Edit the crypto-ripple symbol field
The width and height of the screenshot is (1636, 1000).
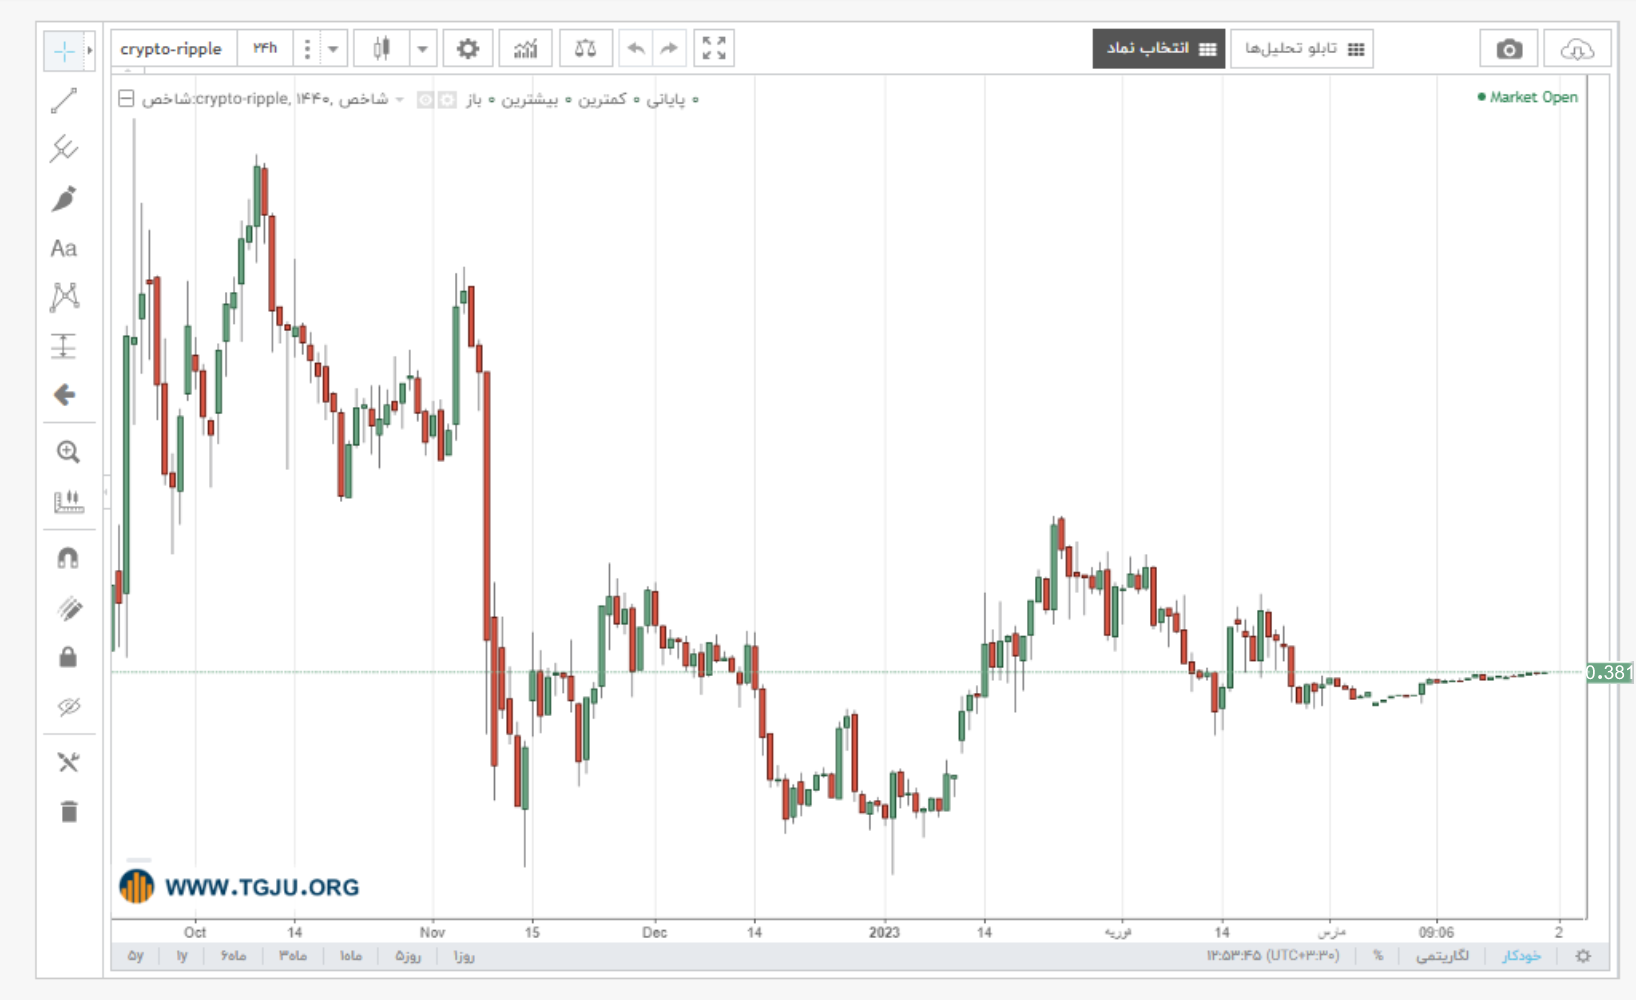(x=172, y=48)
